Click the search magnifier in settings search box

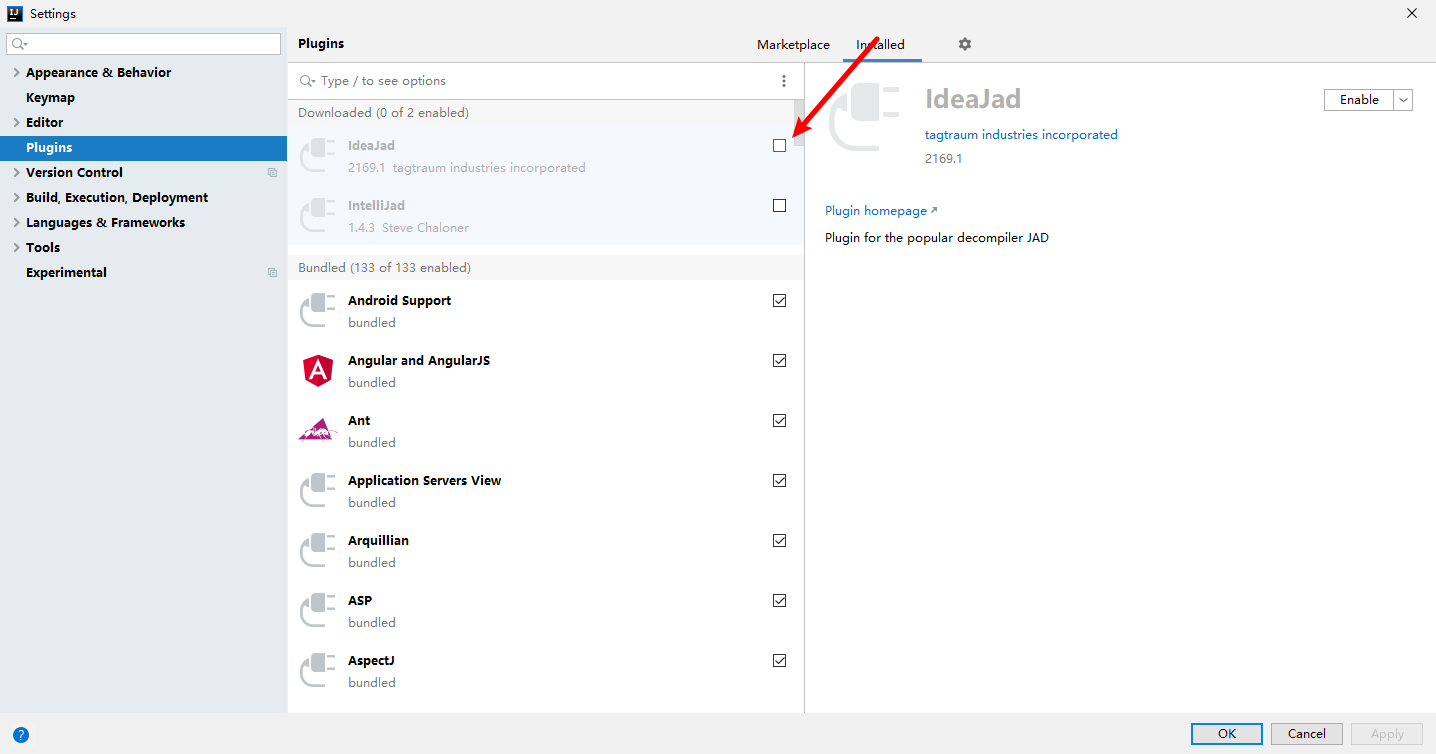coord(19,44)
